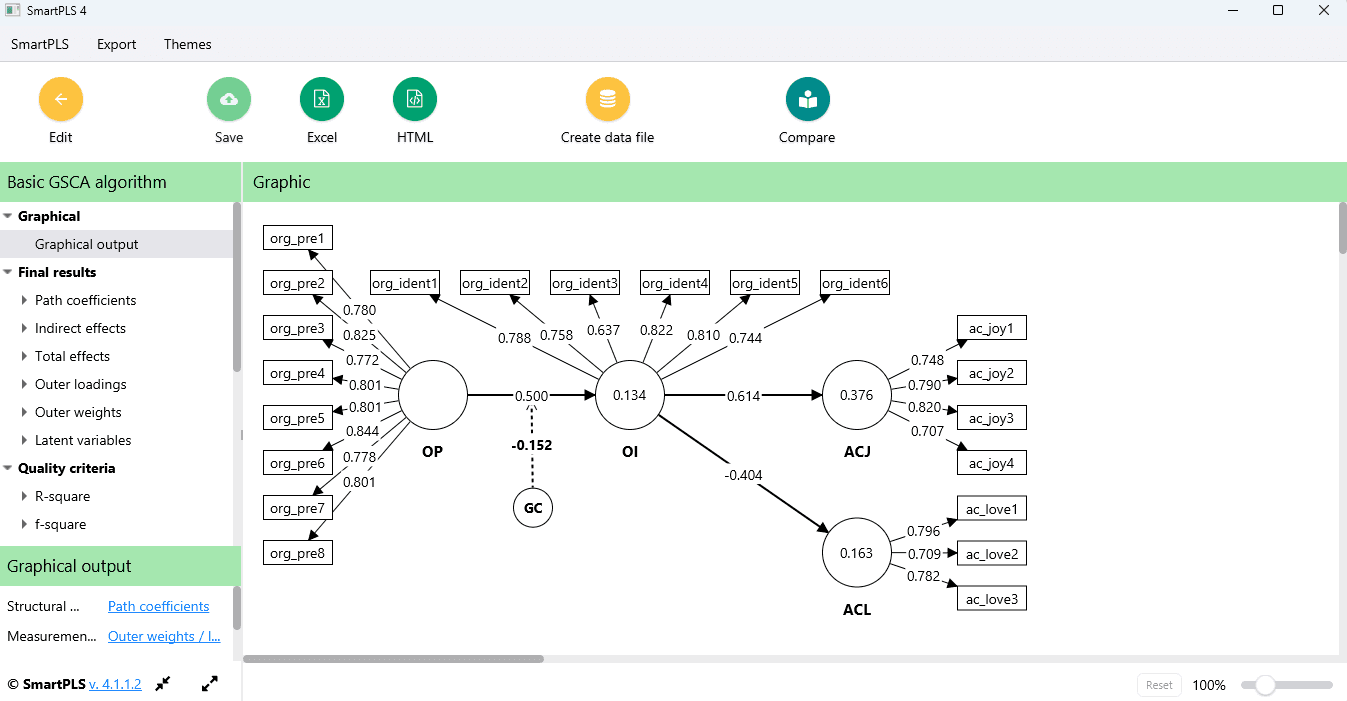Open the Compare icon
This screenshot has height=701, width=1347.
pos(808,99)
